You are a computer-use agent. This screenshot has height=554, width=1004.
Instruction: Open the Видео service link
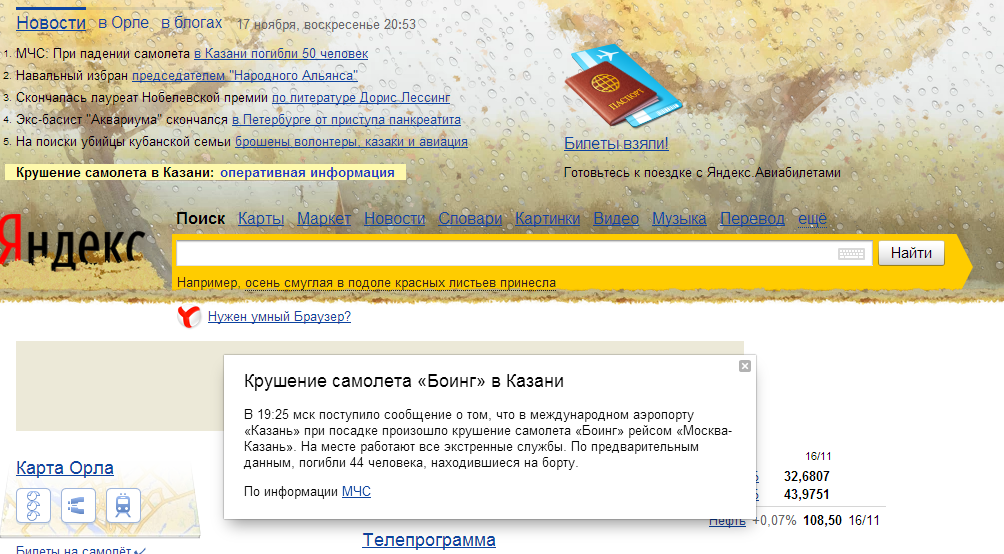pyautogui.click(x=616, y=219)
